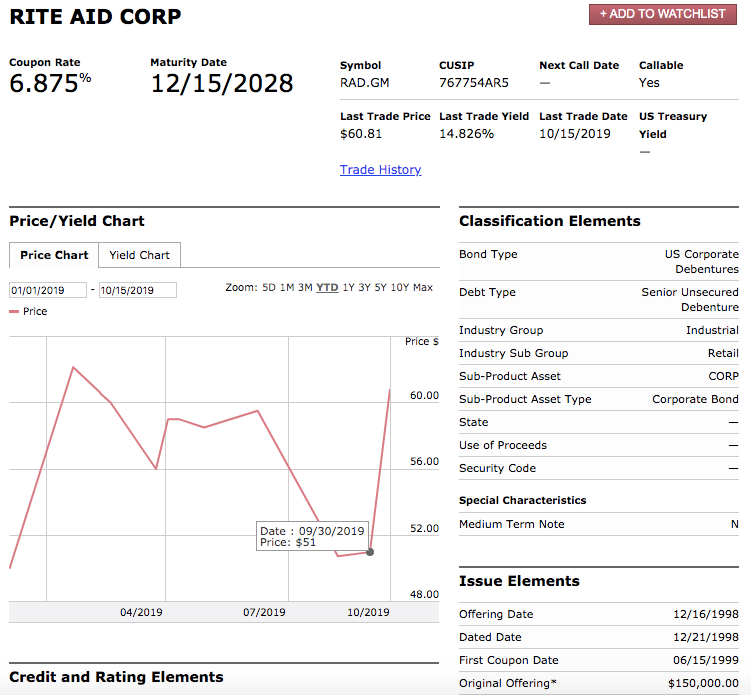Set chart zoom to 1Y
The image size is (751, 695).
[x=349, y=287]
